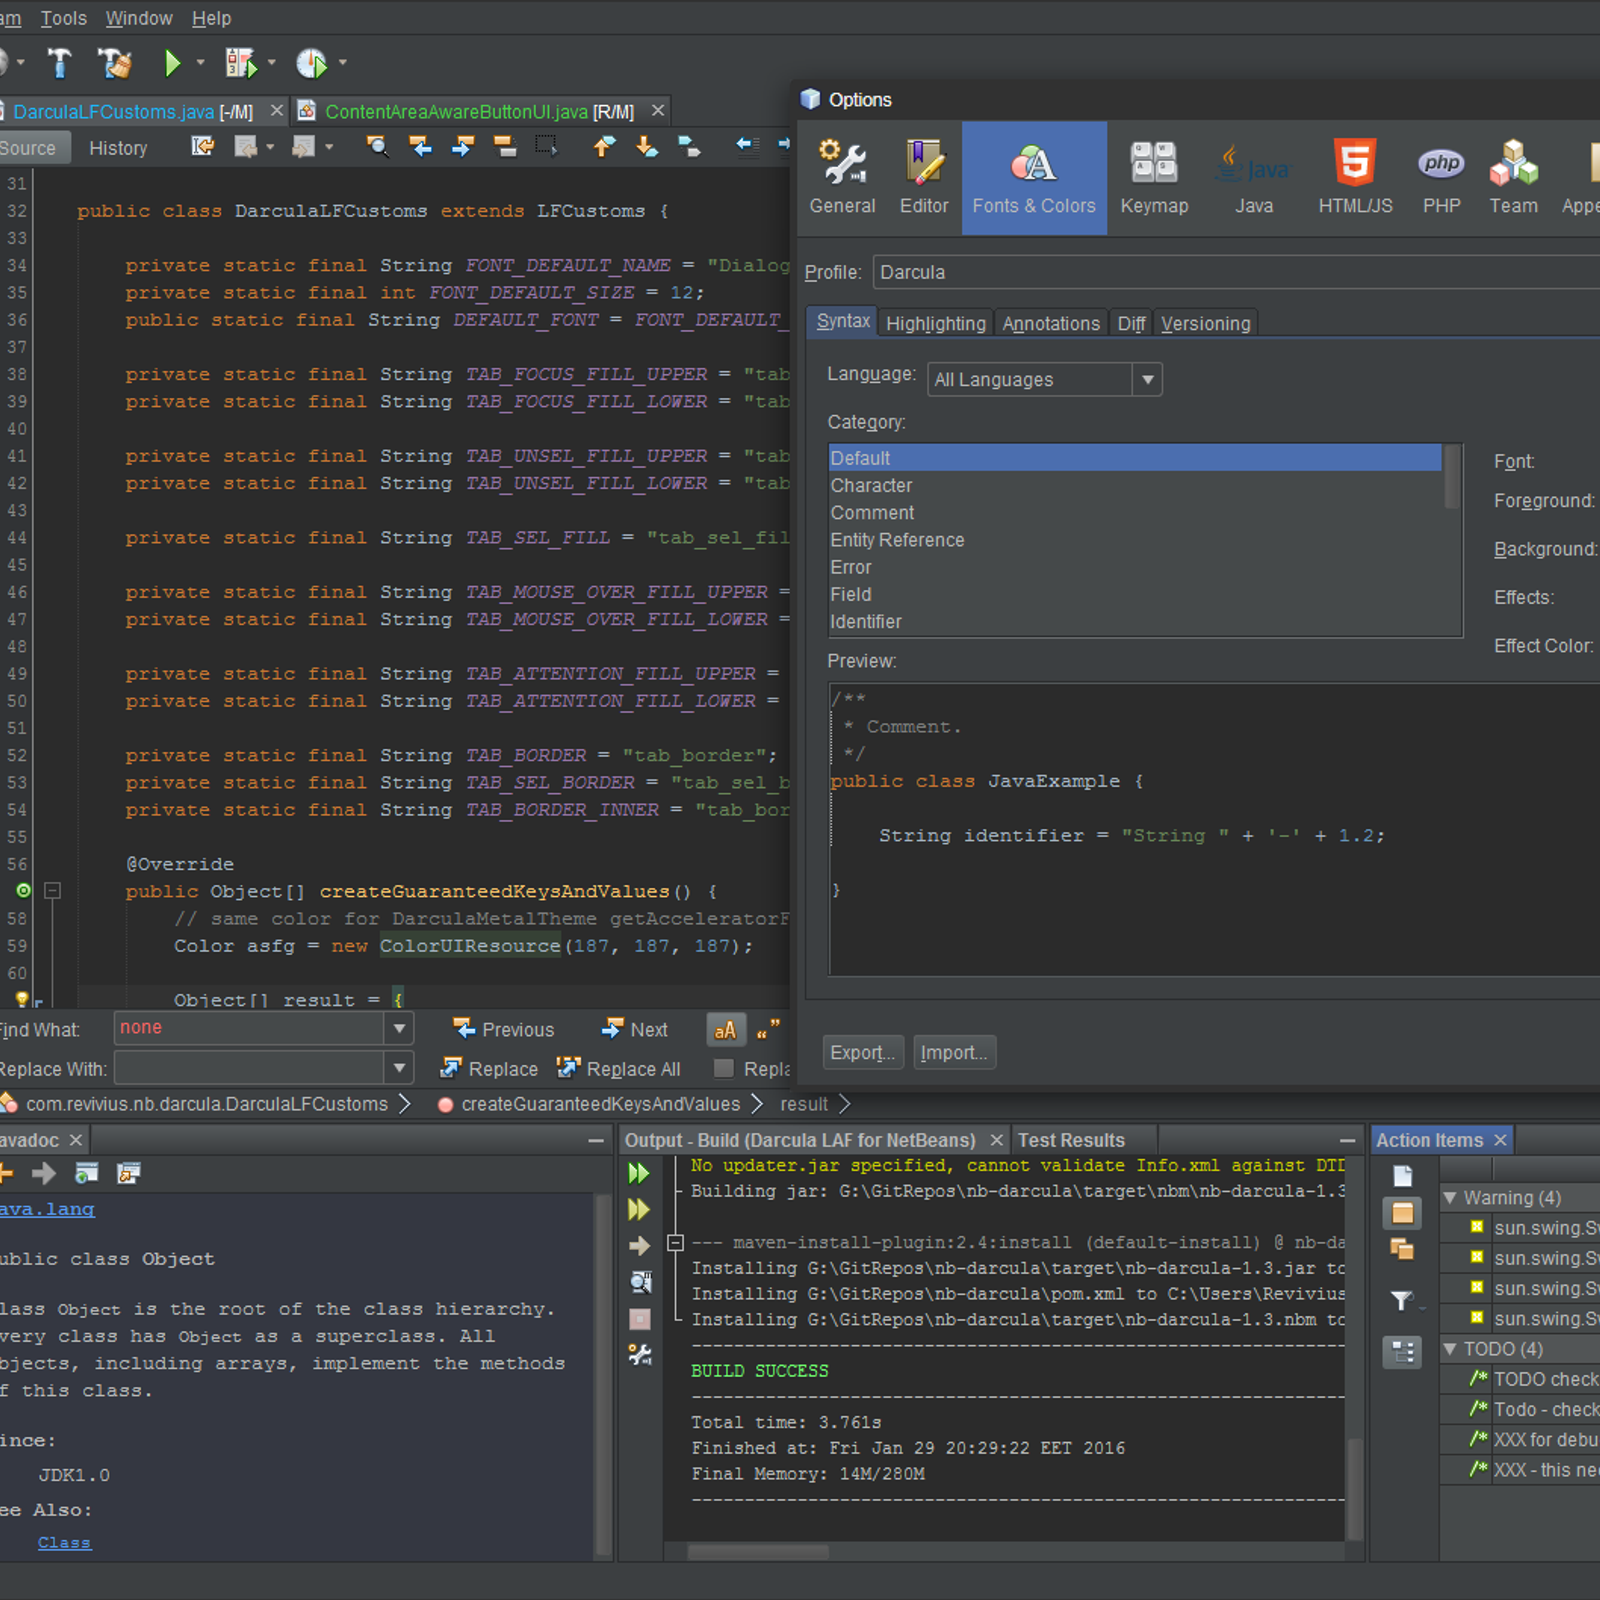
Task: Click Find Next Occurrence icon in editor toolbar
Action: (x=462, y=147)
